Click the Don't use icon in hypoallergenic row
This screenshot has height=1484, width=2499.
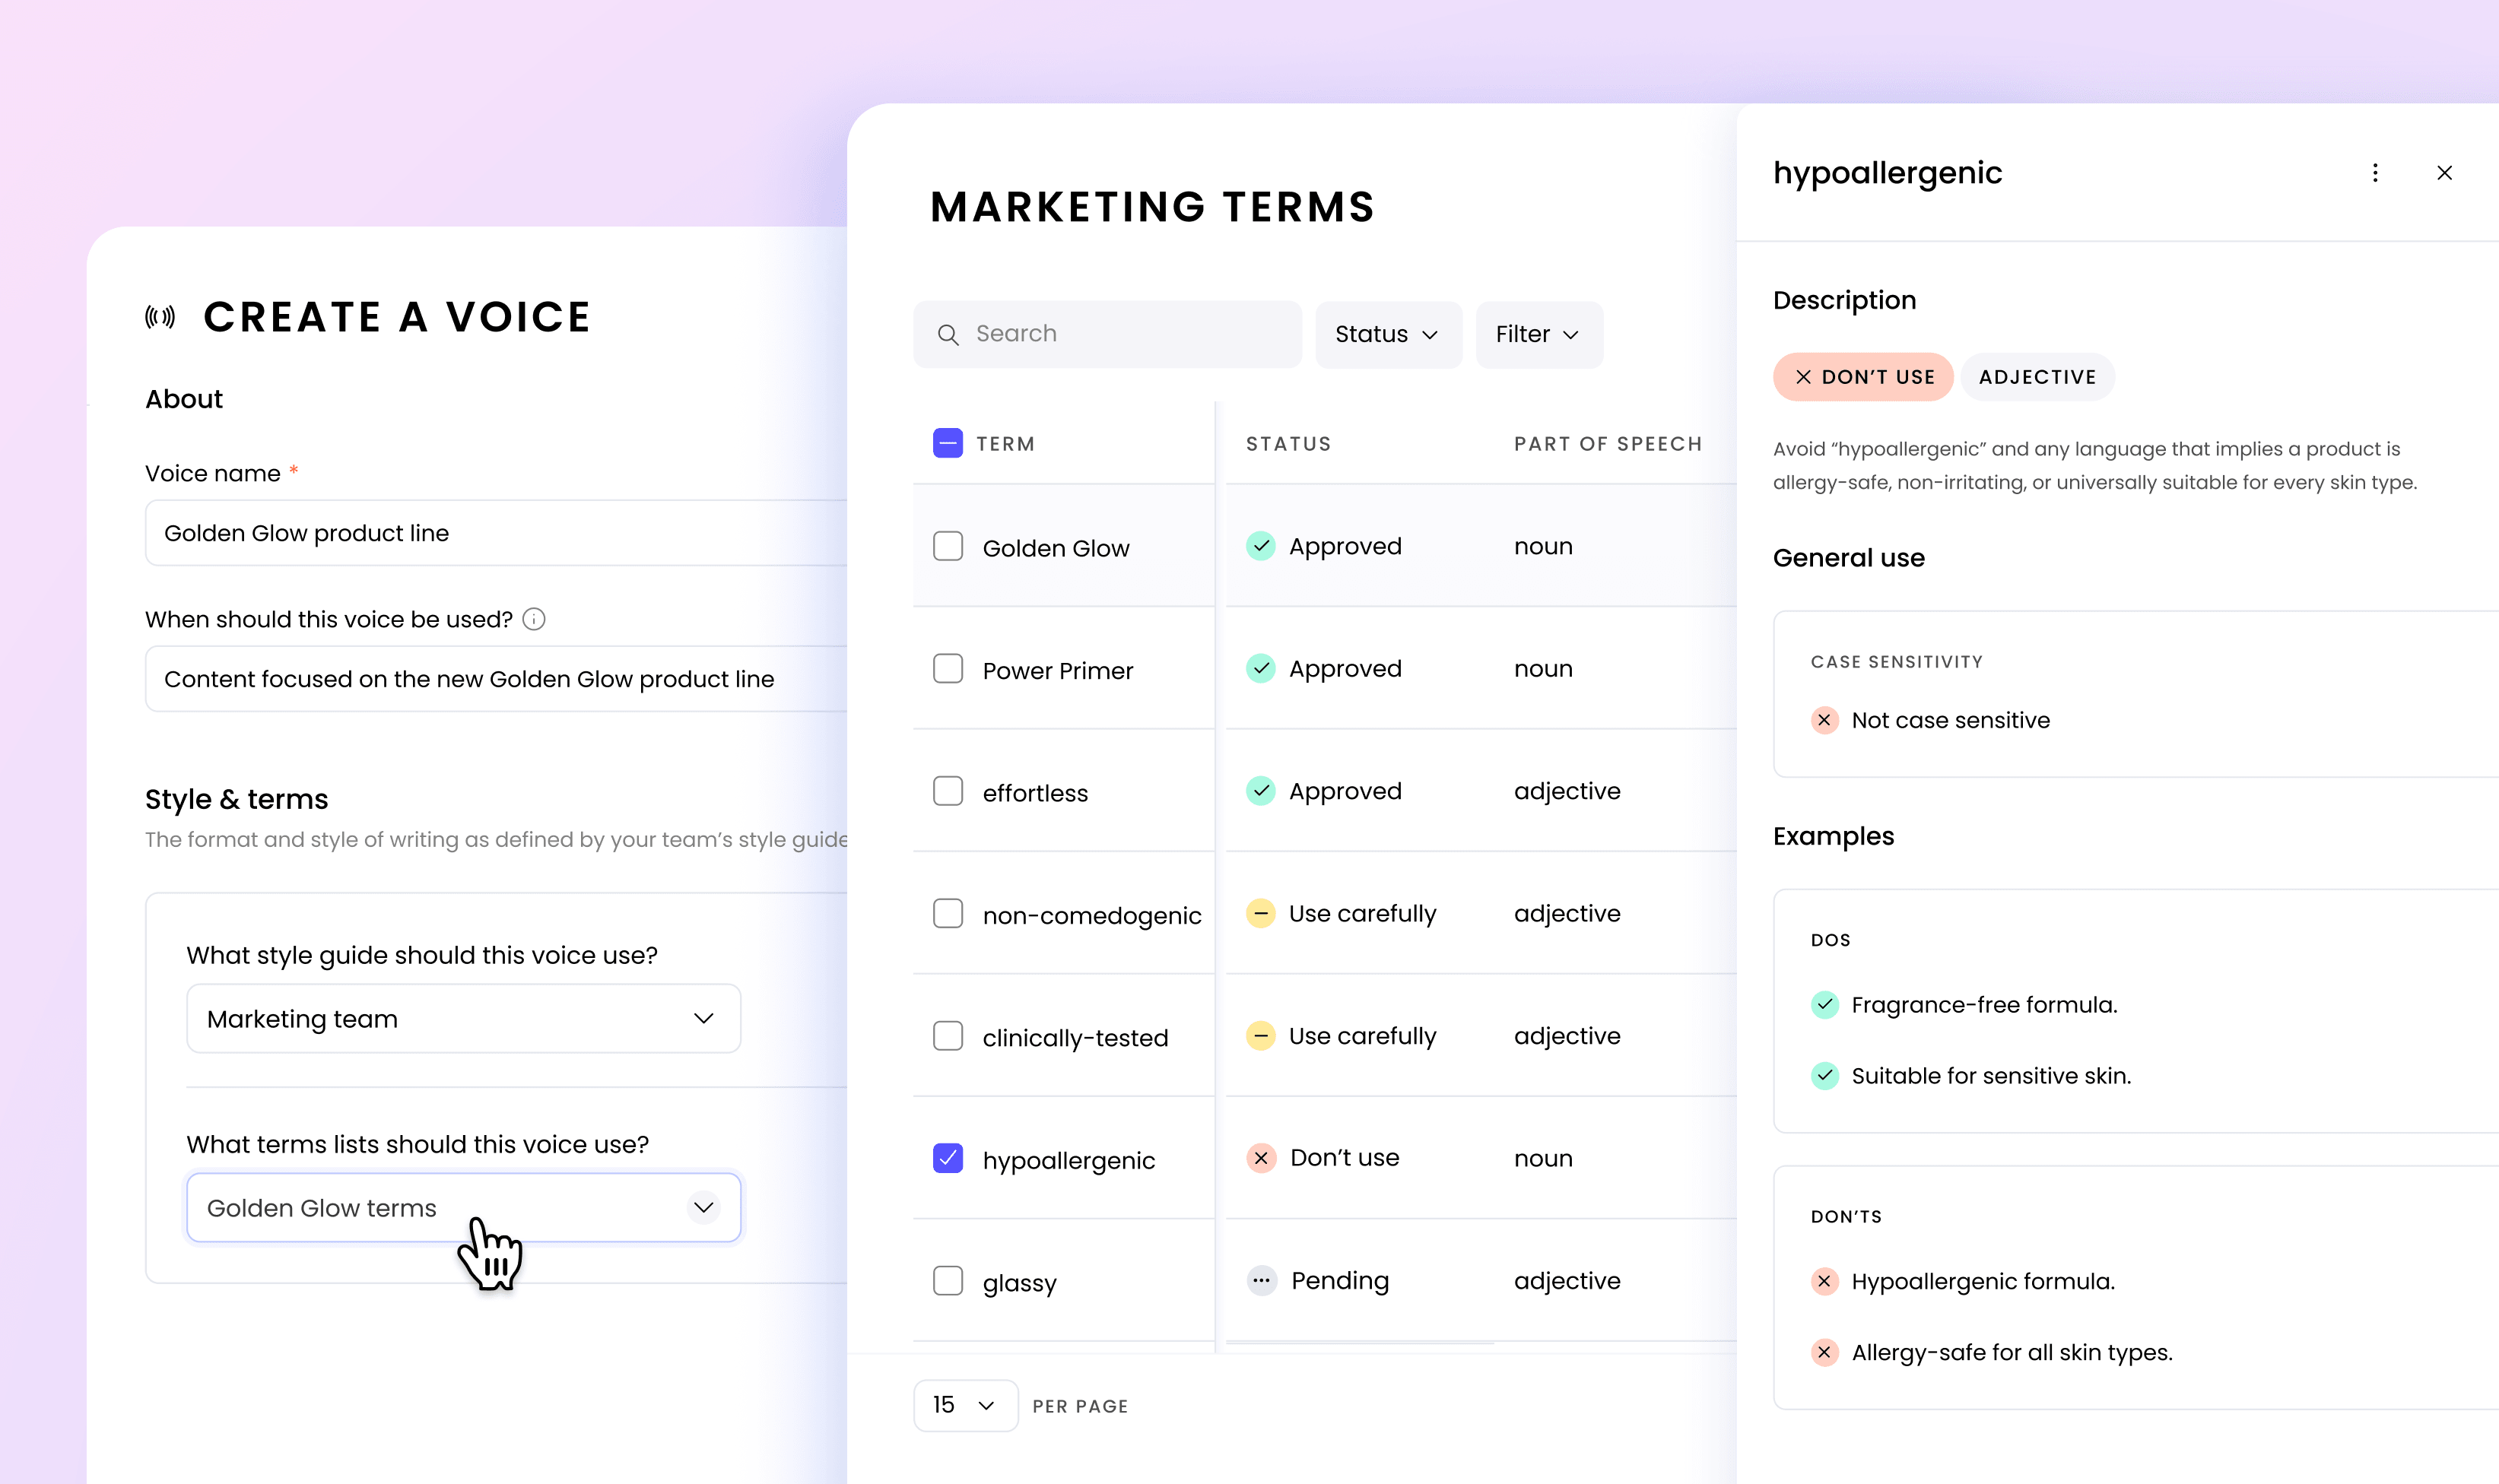[x=1261, y=1158]
